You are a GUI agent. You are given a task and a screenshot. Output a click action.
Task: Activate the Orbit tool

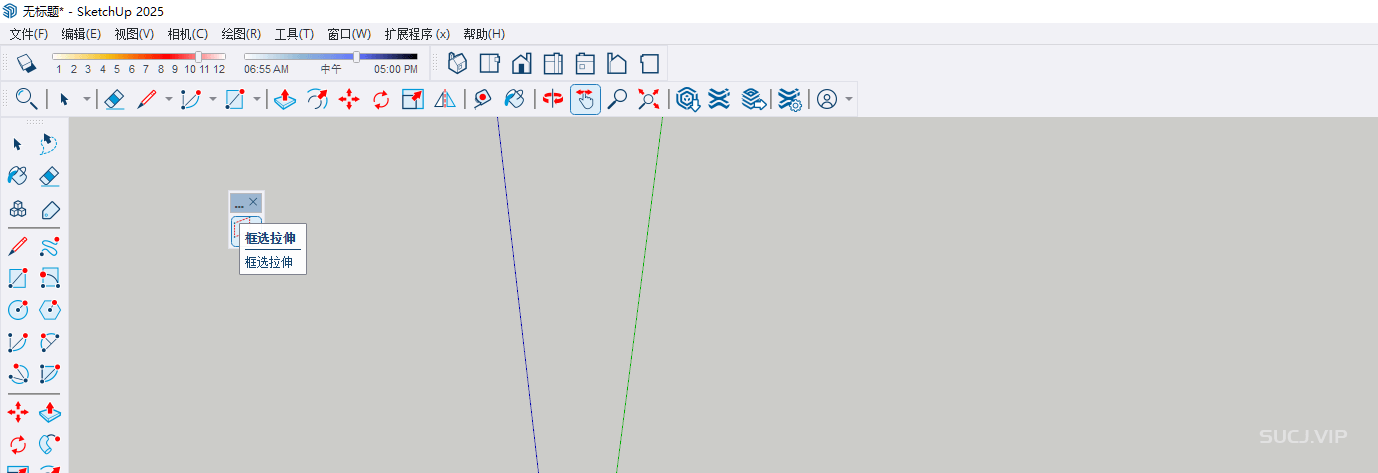click(553, 99)
